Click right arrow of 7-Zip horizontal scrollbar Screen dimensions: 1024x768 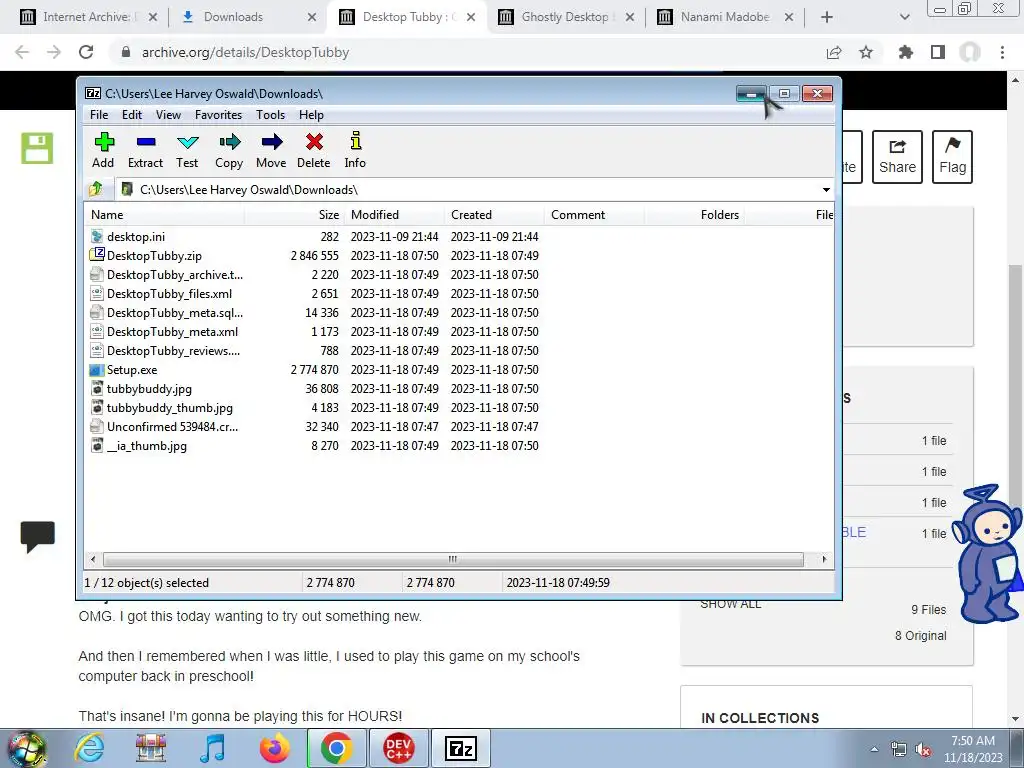(x=824, y=559)
